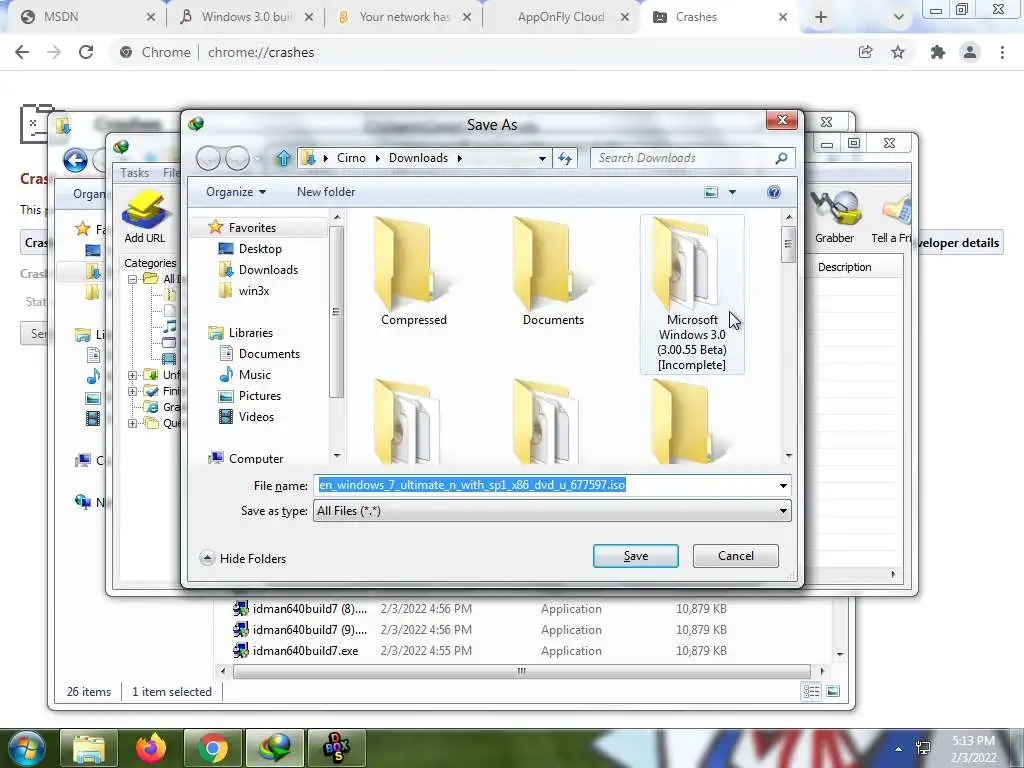This screenshot has width=1024, height=768.
Task: Click the change view icon
Action: pyautogui.click(x=711, y=192)
